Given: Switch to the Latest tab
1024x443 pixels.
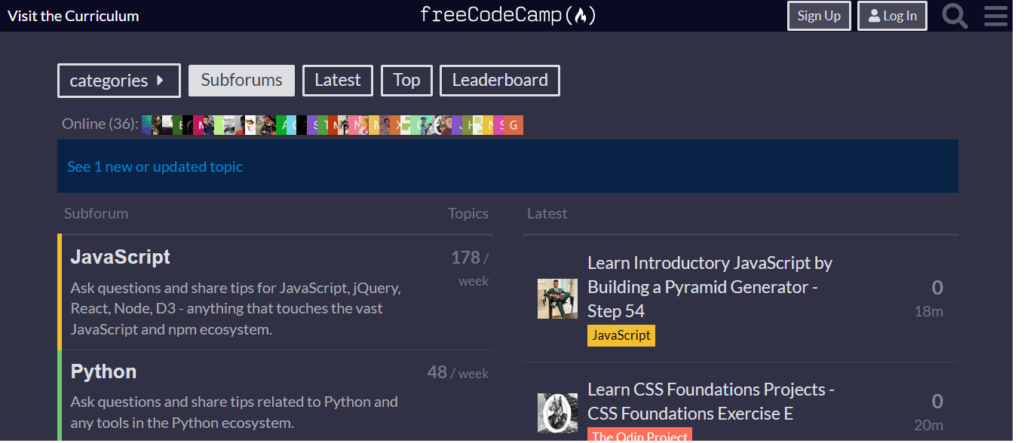Looking at the screenshot, I should [338, 80].
